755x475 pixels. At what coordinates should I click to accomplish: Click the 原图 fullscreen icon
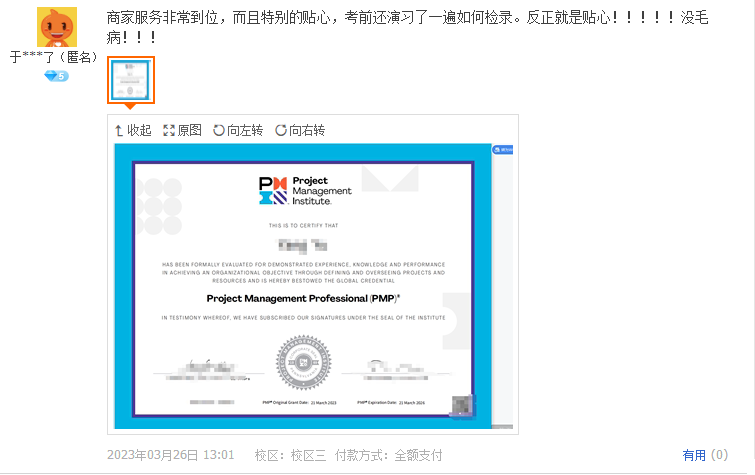169,130
